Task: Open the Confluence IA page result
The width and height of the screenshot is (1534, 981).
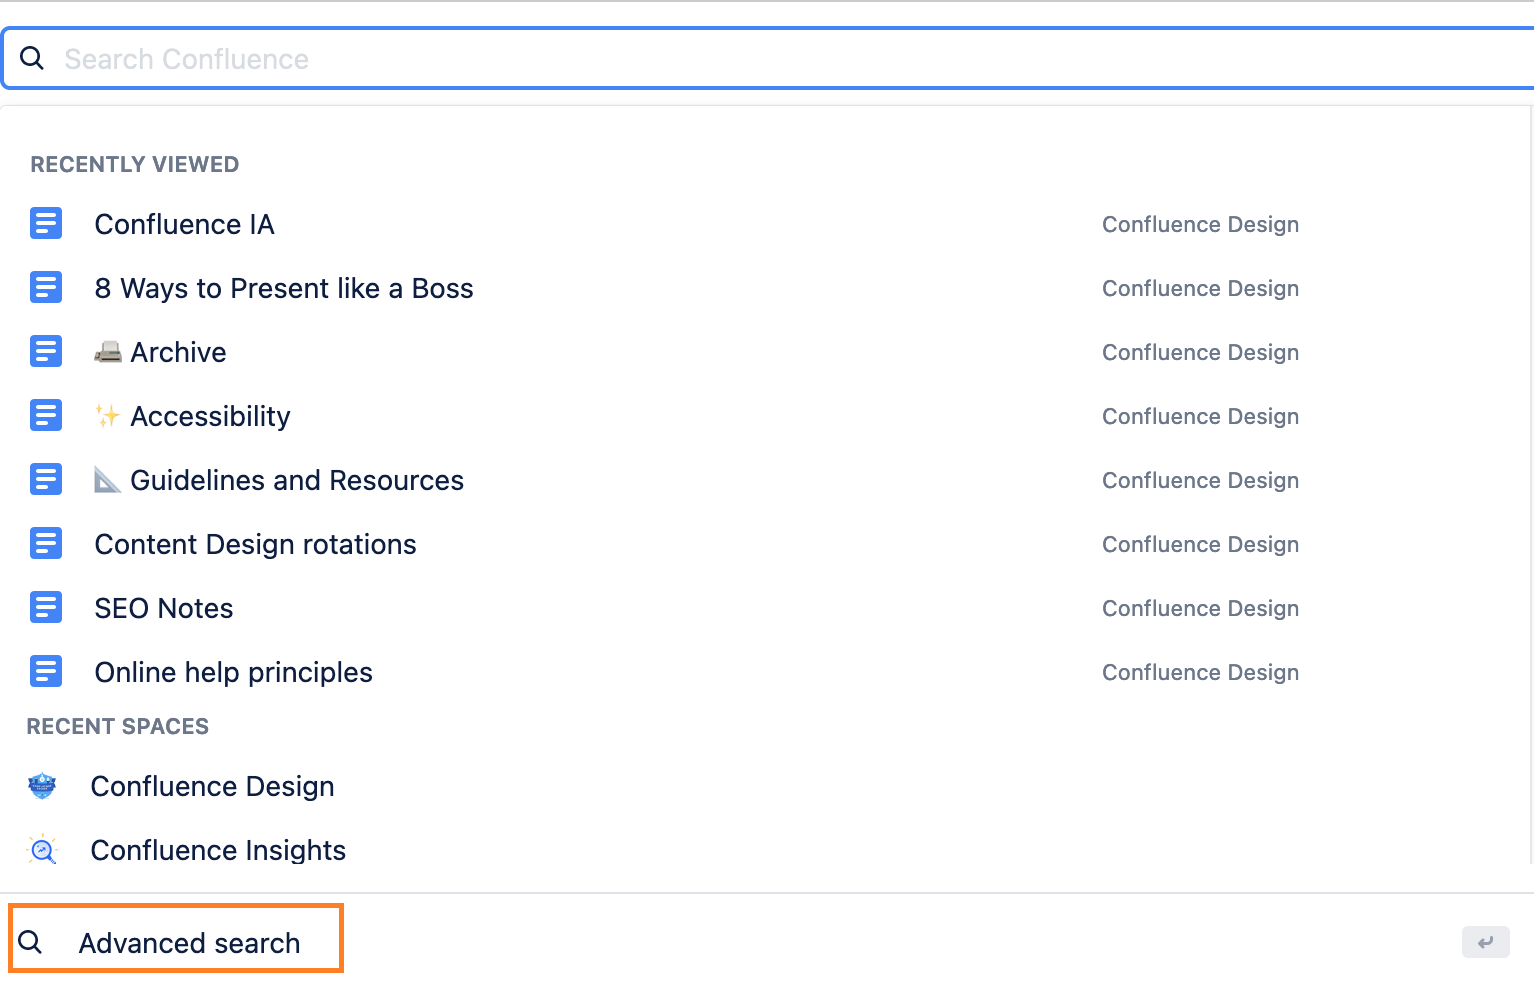Action: point(184,224)
